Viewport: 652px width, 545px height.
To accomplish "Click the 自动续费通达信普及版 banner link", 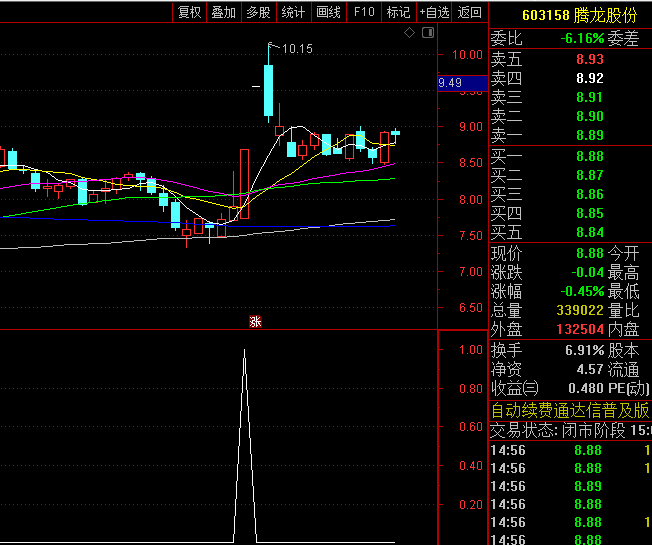I will tap(570, 410).
